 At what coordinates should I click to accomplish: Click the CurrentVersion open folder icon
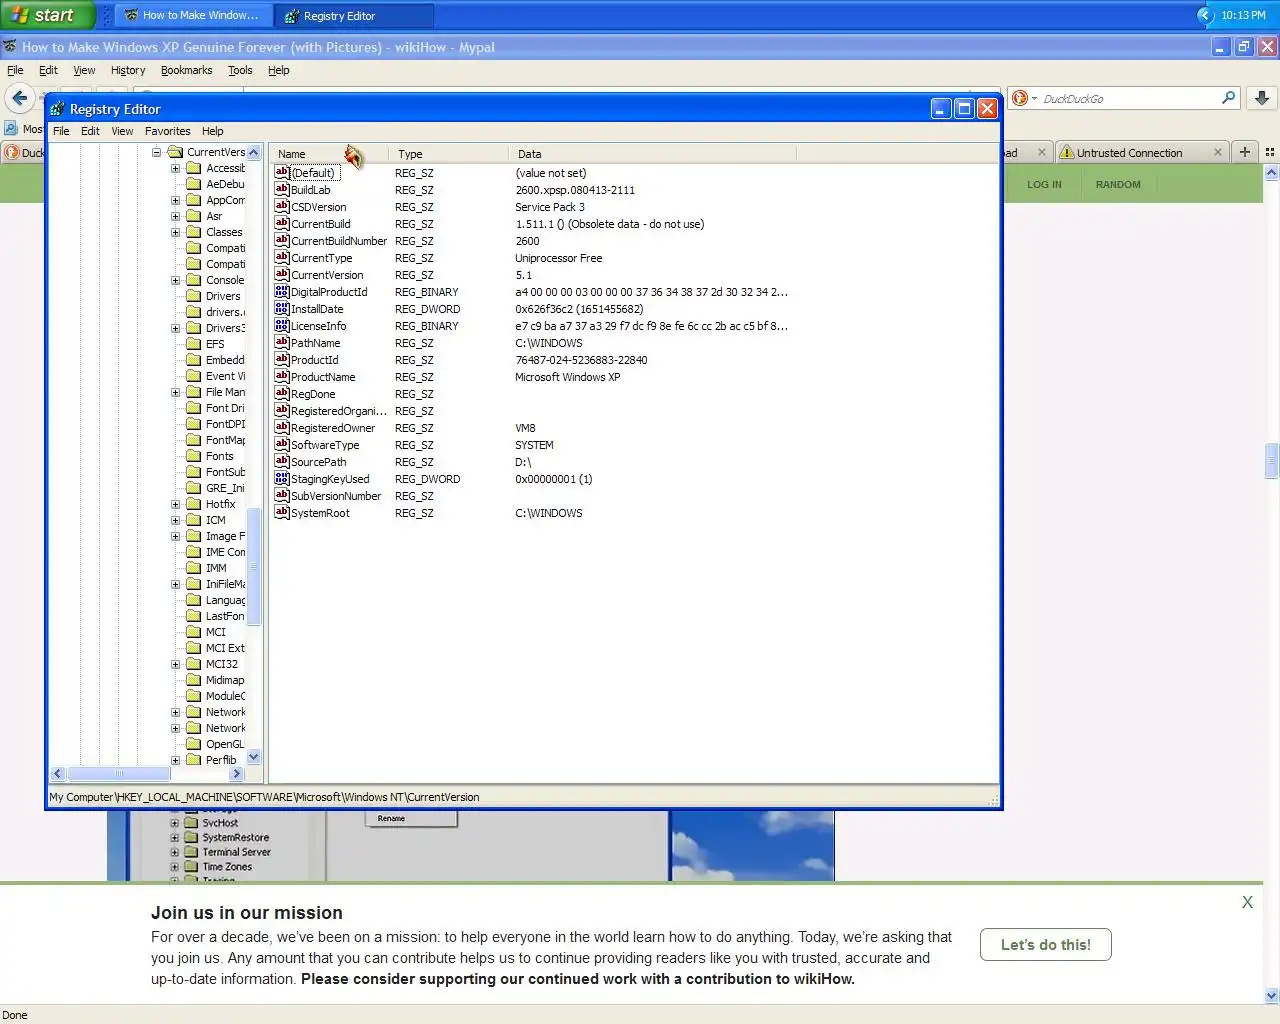tap(175, 152)
